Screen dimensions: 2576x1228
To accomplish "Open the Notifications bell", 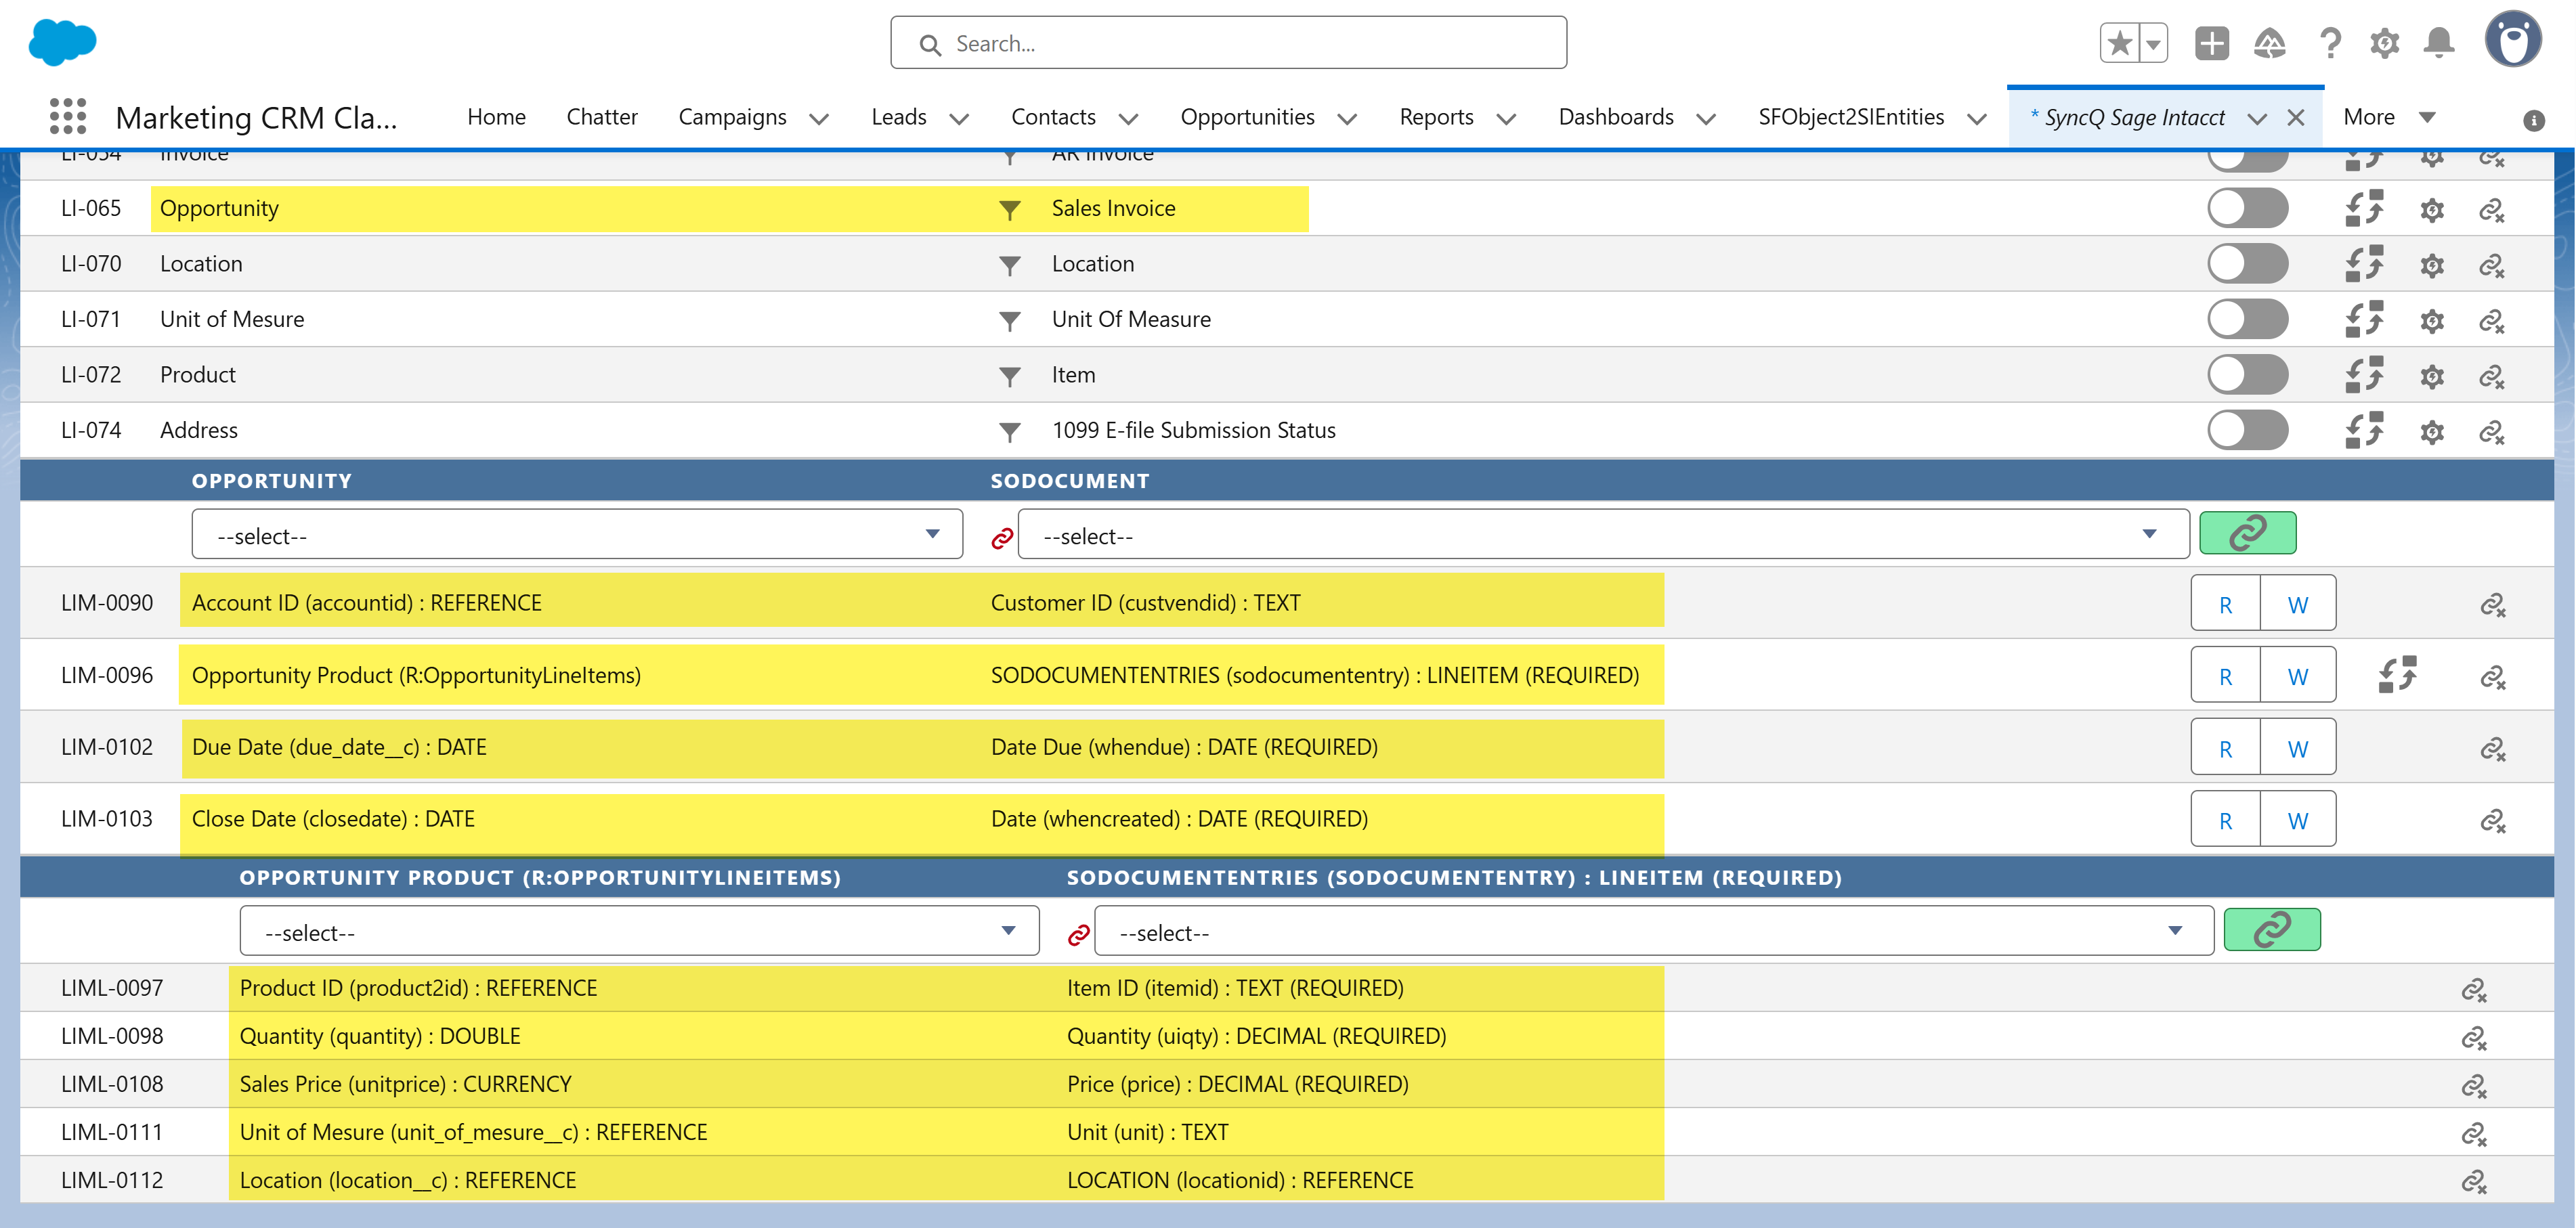I will pyautogui.click(x=2439, y=43).
